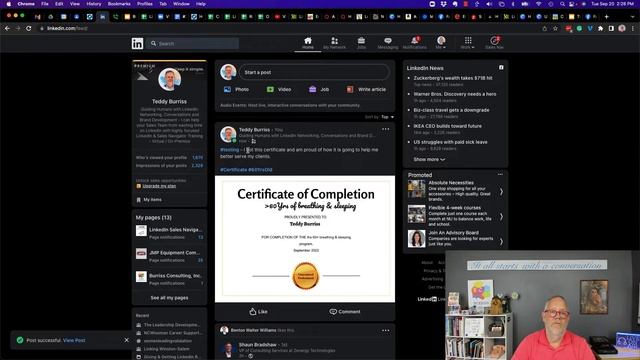Open the Apple menu
640x360 pixels.
point(8,4)
